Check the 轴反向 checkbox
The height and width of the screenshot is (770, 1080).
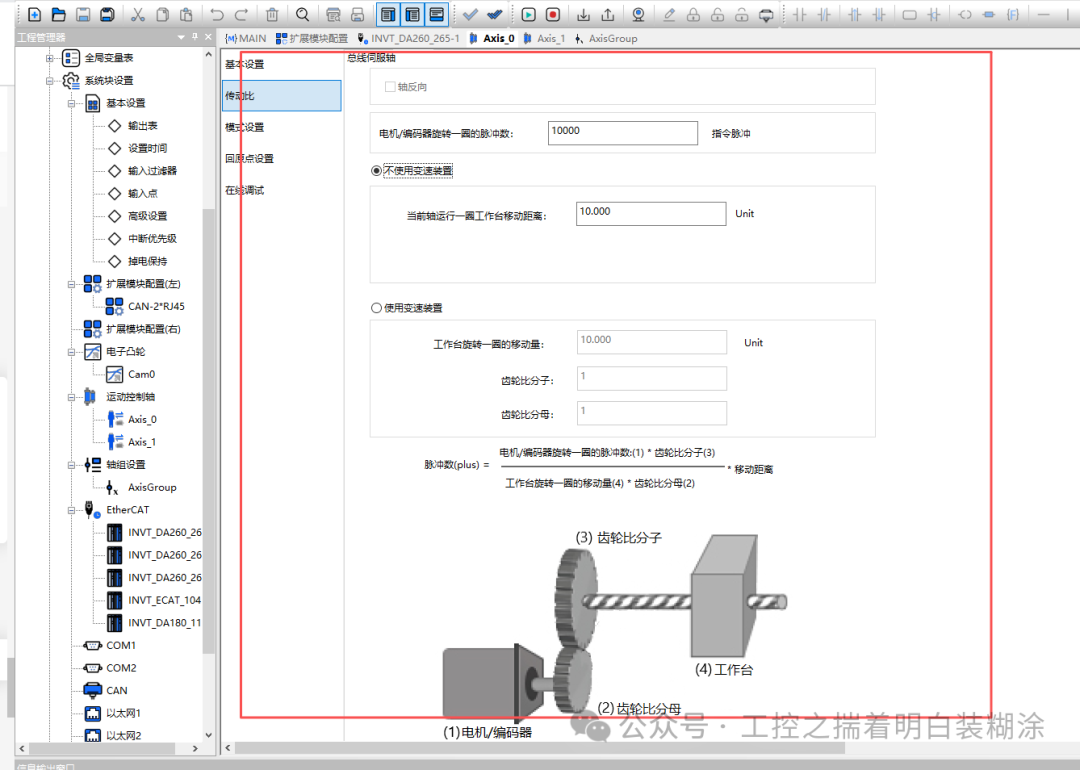coord(390,87)
